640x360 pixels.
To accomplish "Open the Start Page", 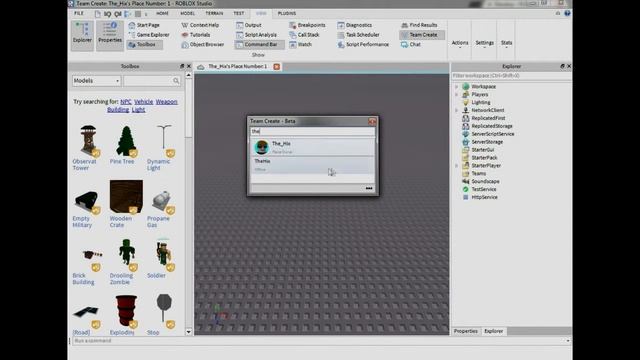I will click(144, 25).
